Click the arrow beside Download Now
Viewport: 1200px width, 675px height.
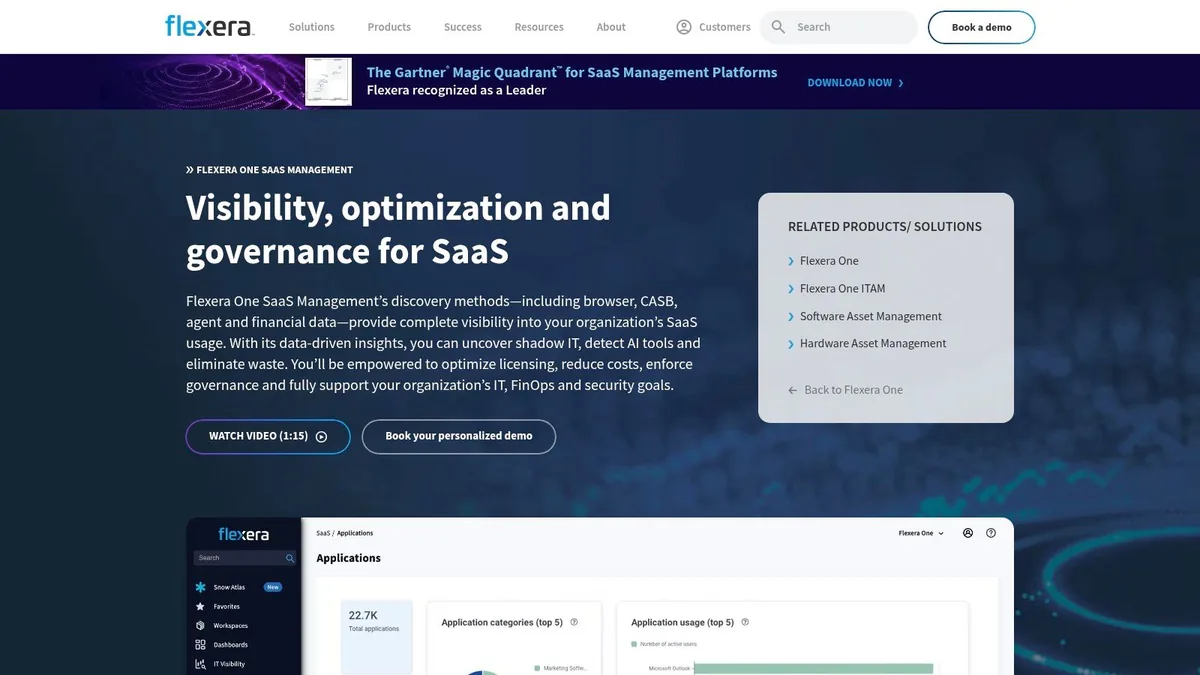901,83
